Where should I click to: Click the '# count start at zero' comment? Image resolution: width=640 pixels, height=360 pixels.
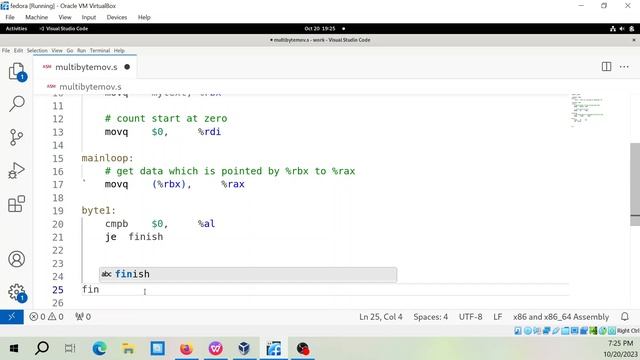tap(166, 119)
